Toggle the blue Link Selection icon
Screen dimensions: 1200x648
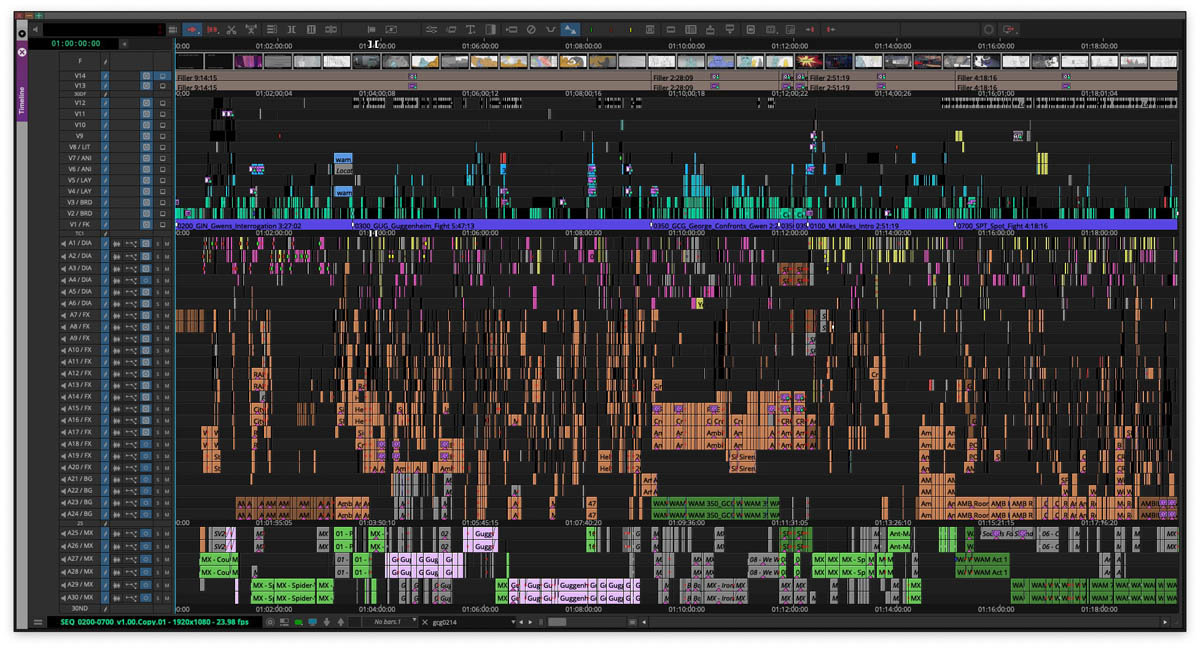pos(569,30)
